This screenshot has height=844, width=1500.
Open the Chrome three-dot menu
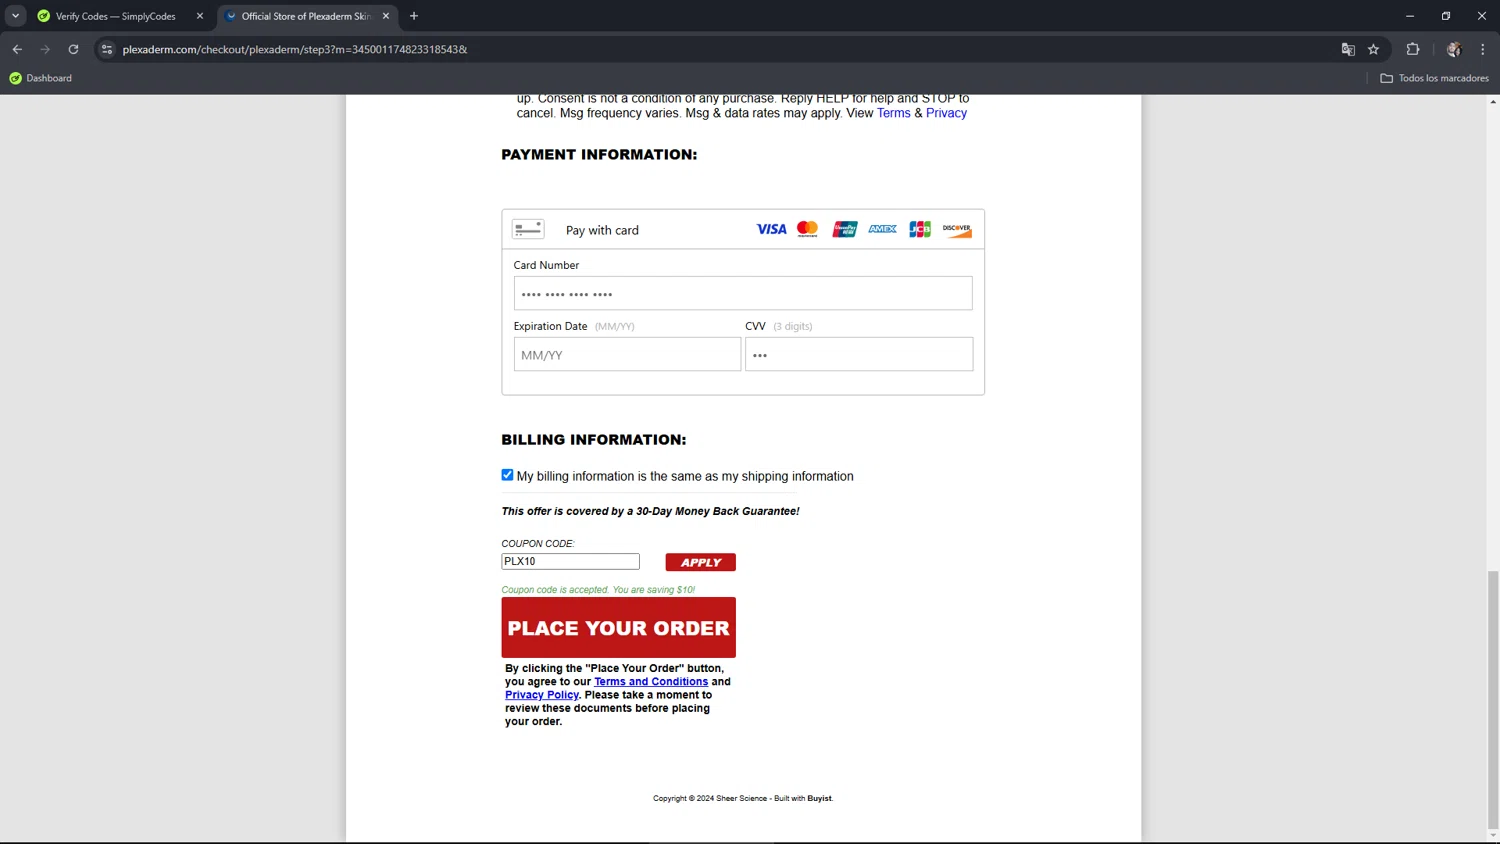(x=1483, y=49)
